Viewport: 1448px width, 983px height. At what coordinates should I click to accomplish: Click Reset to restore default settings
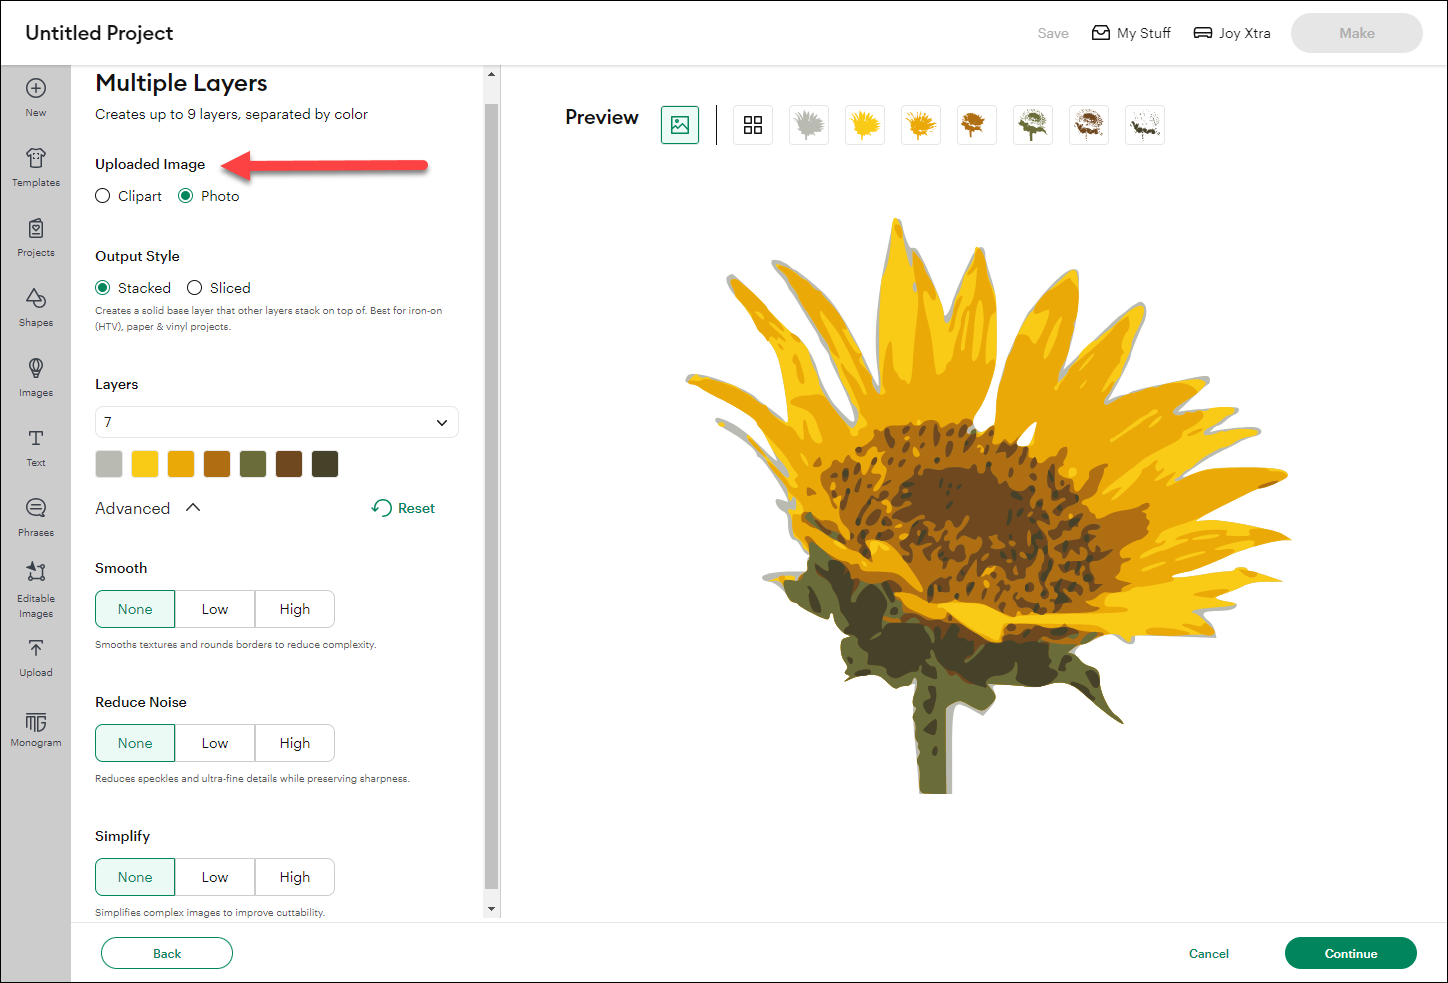pos(403,507)
